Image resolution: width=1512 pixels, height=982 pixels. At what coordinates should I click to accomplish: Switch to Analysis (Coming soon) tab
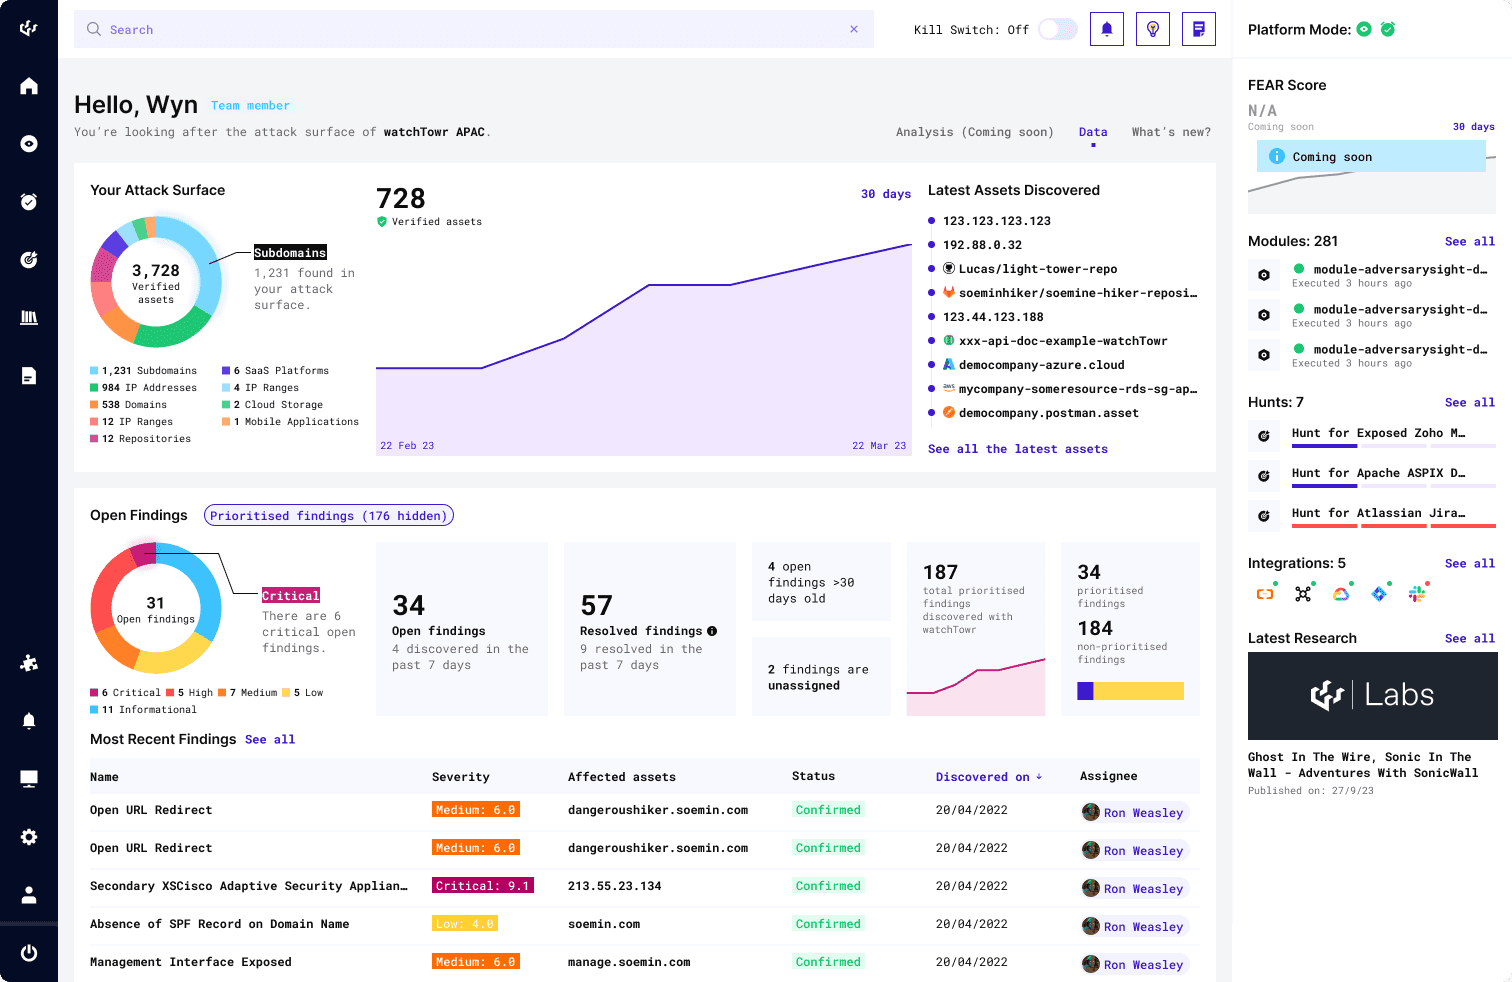[975, 132]
